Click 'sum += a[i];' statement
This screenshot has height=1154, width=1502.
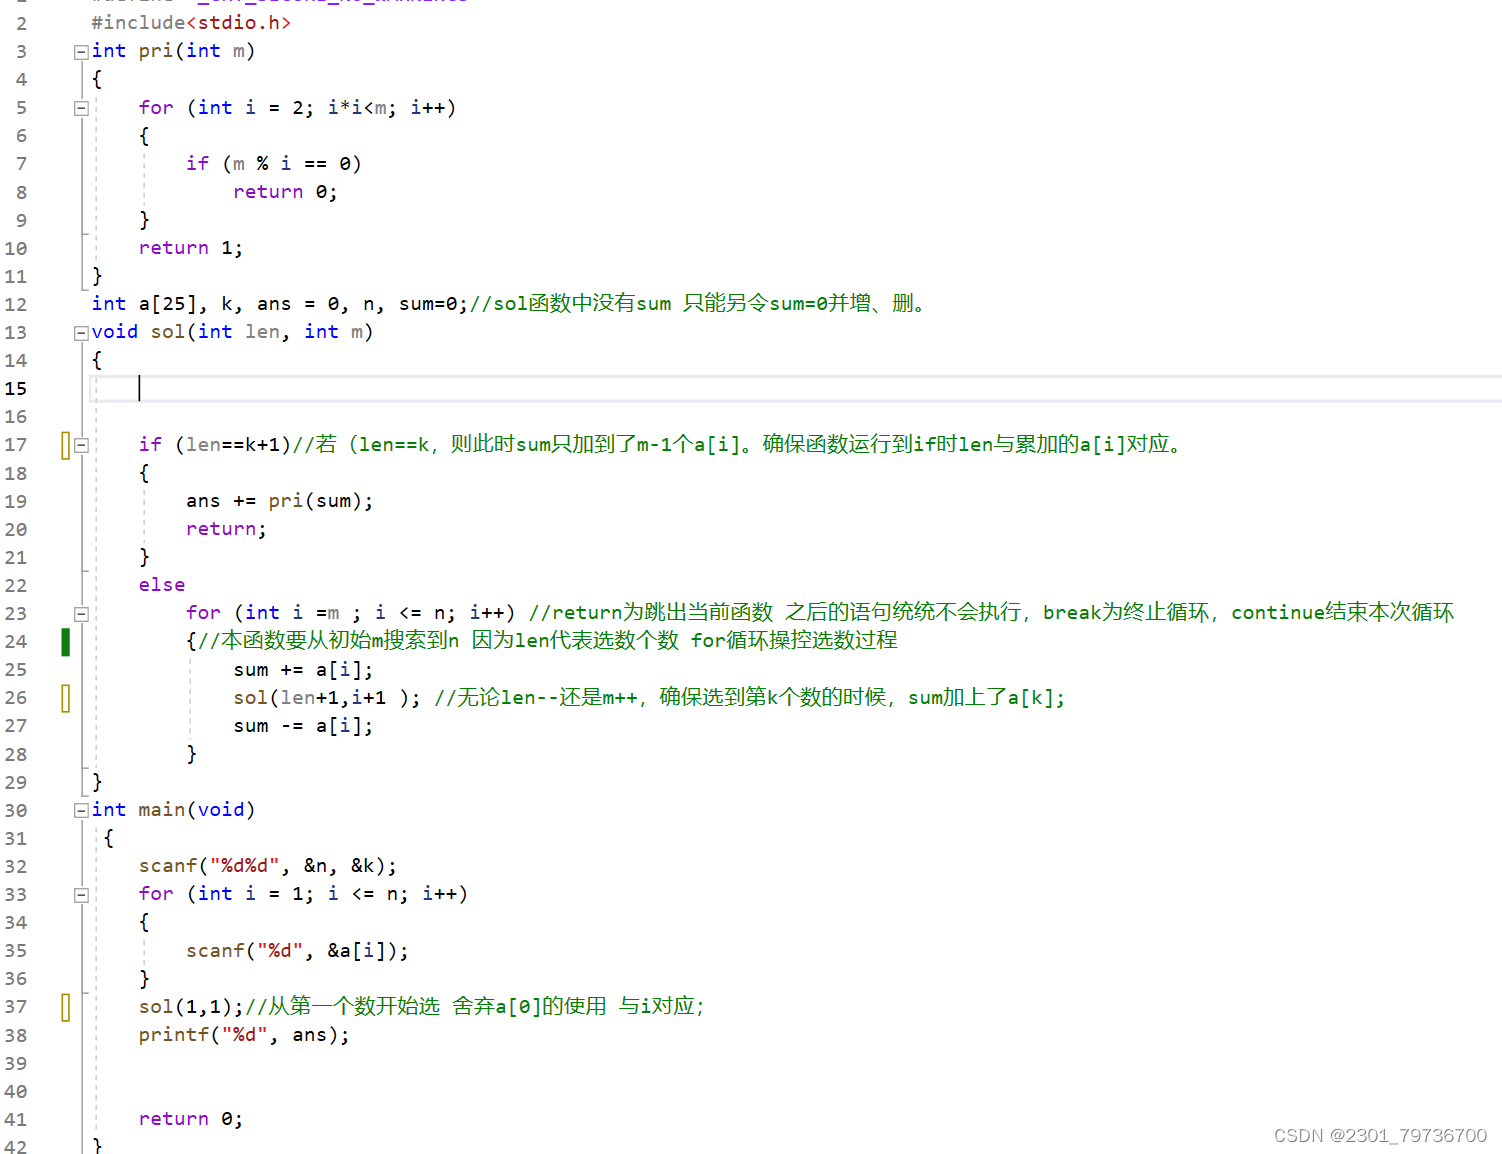[x=303, y=670]
